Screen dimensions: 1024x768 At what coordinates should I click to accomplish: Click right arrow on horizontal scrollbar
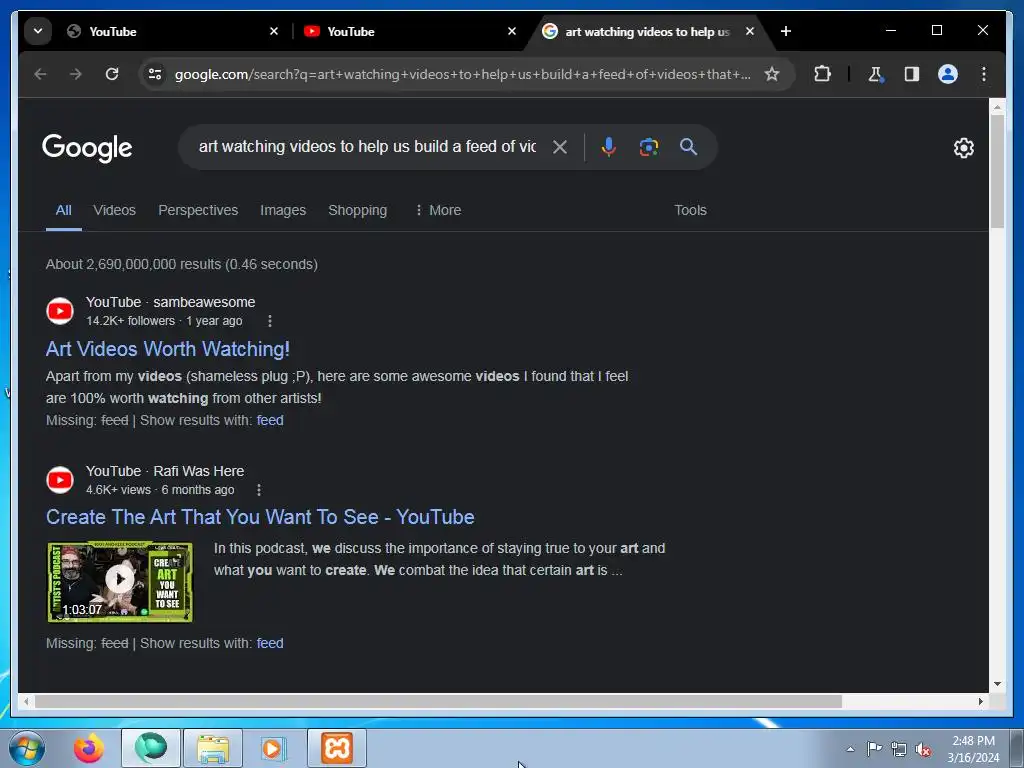981,701
